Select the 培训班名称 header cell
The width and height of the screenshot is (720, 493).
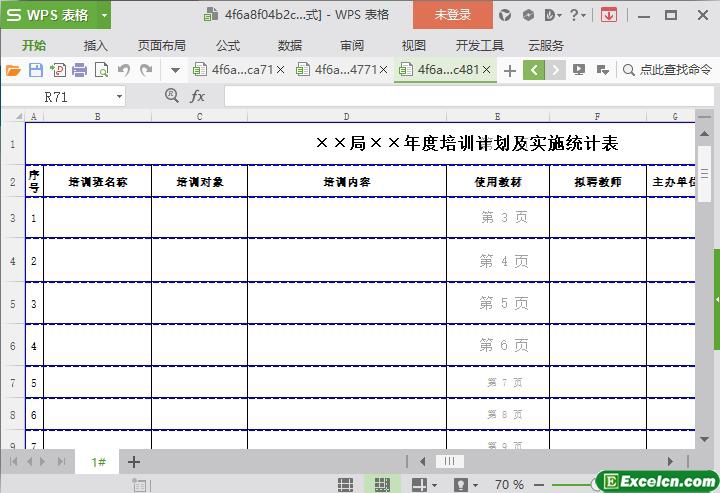click(97, 182)
